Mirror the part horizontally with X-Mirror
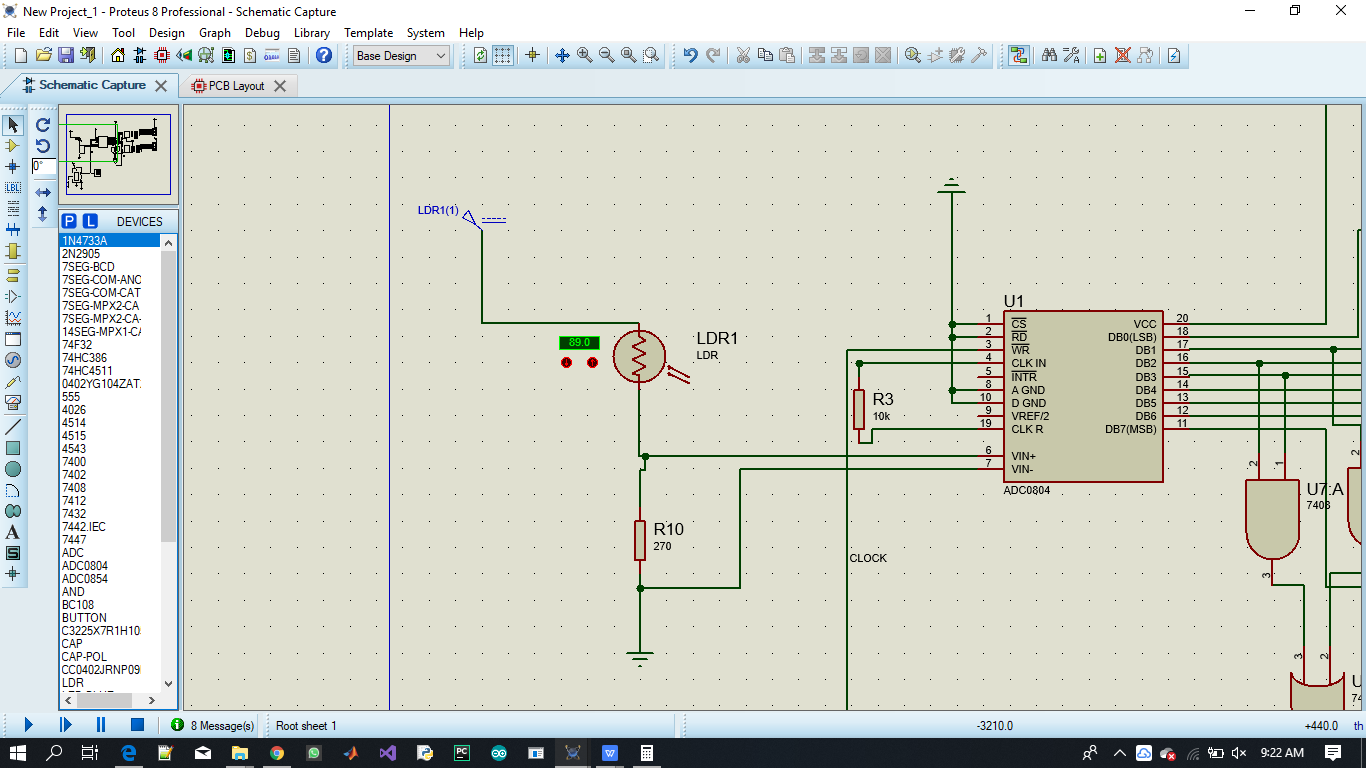The image size is (1366, 768). [x=43, y=192]
